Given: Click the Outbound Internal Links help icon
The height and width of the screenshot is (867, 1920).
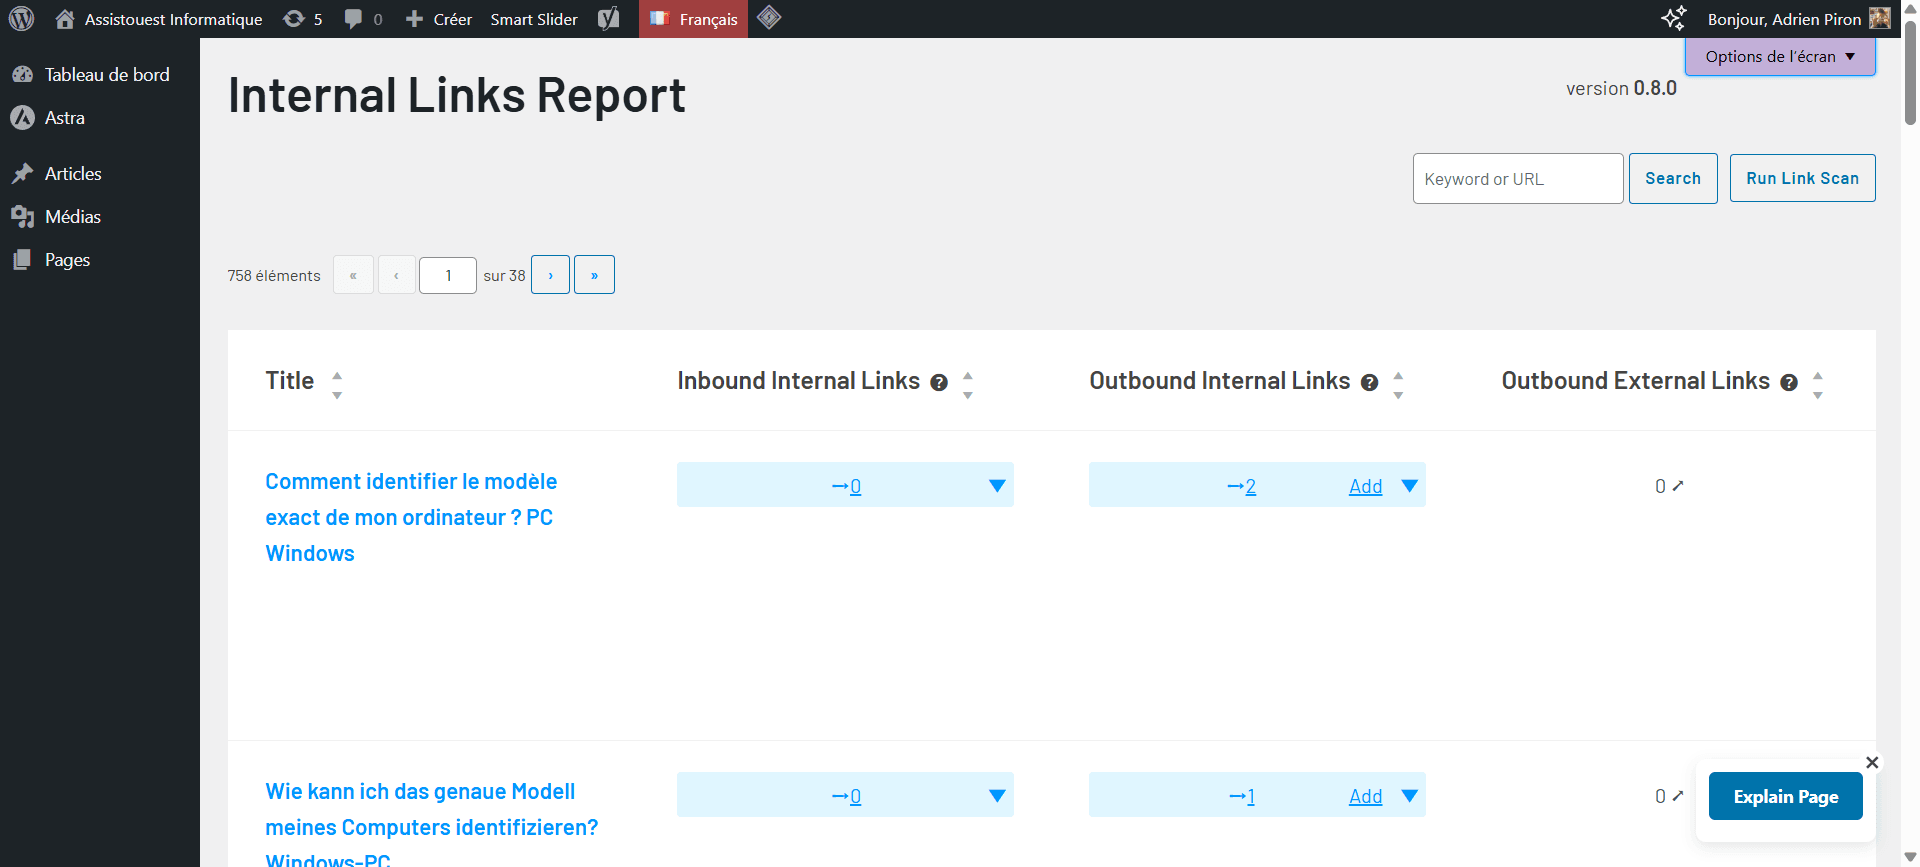Looking at the screenshot, I should pyautogui.click(x=1369, y=382).
